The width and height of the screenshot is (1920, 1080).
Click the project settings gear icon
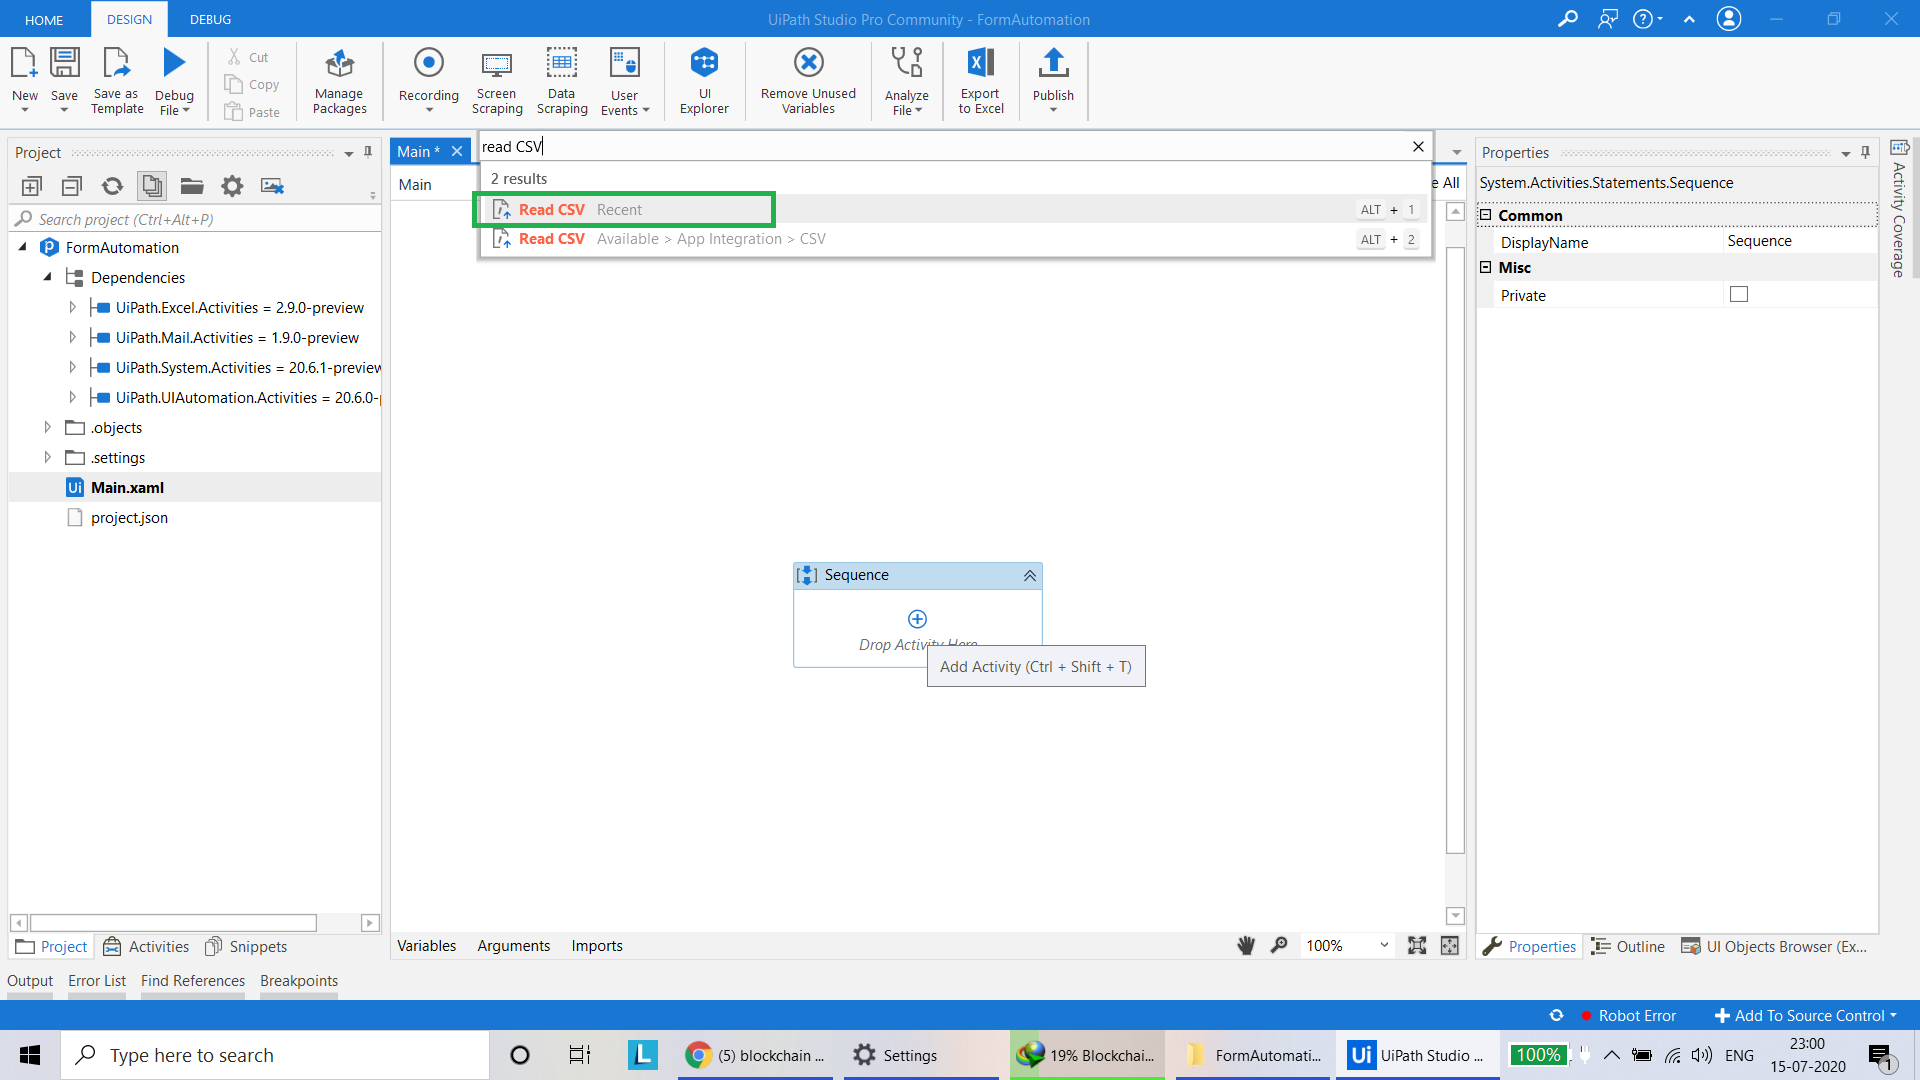pos(232,186)
